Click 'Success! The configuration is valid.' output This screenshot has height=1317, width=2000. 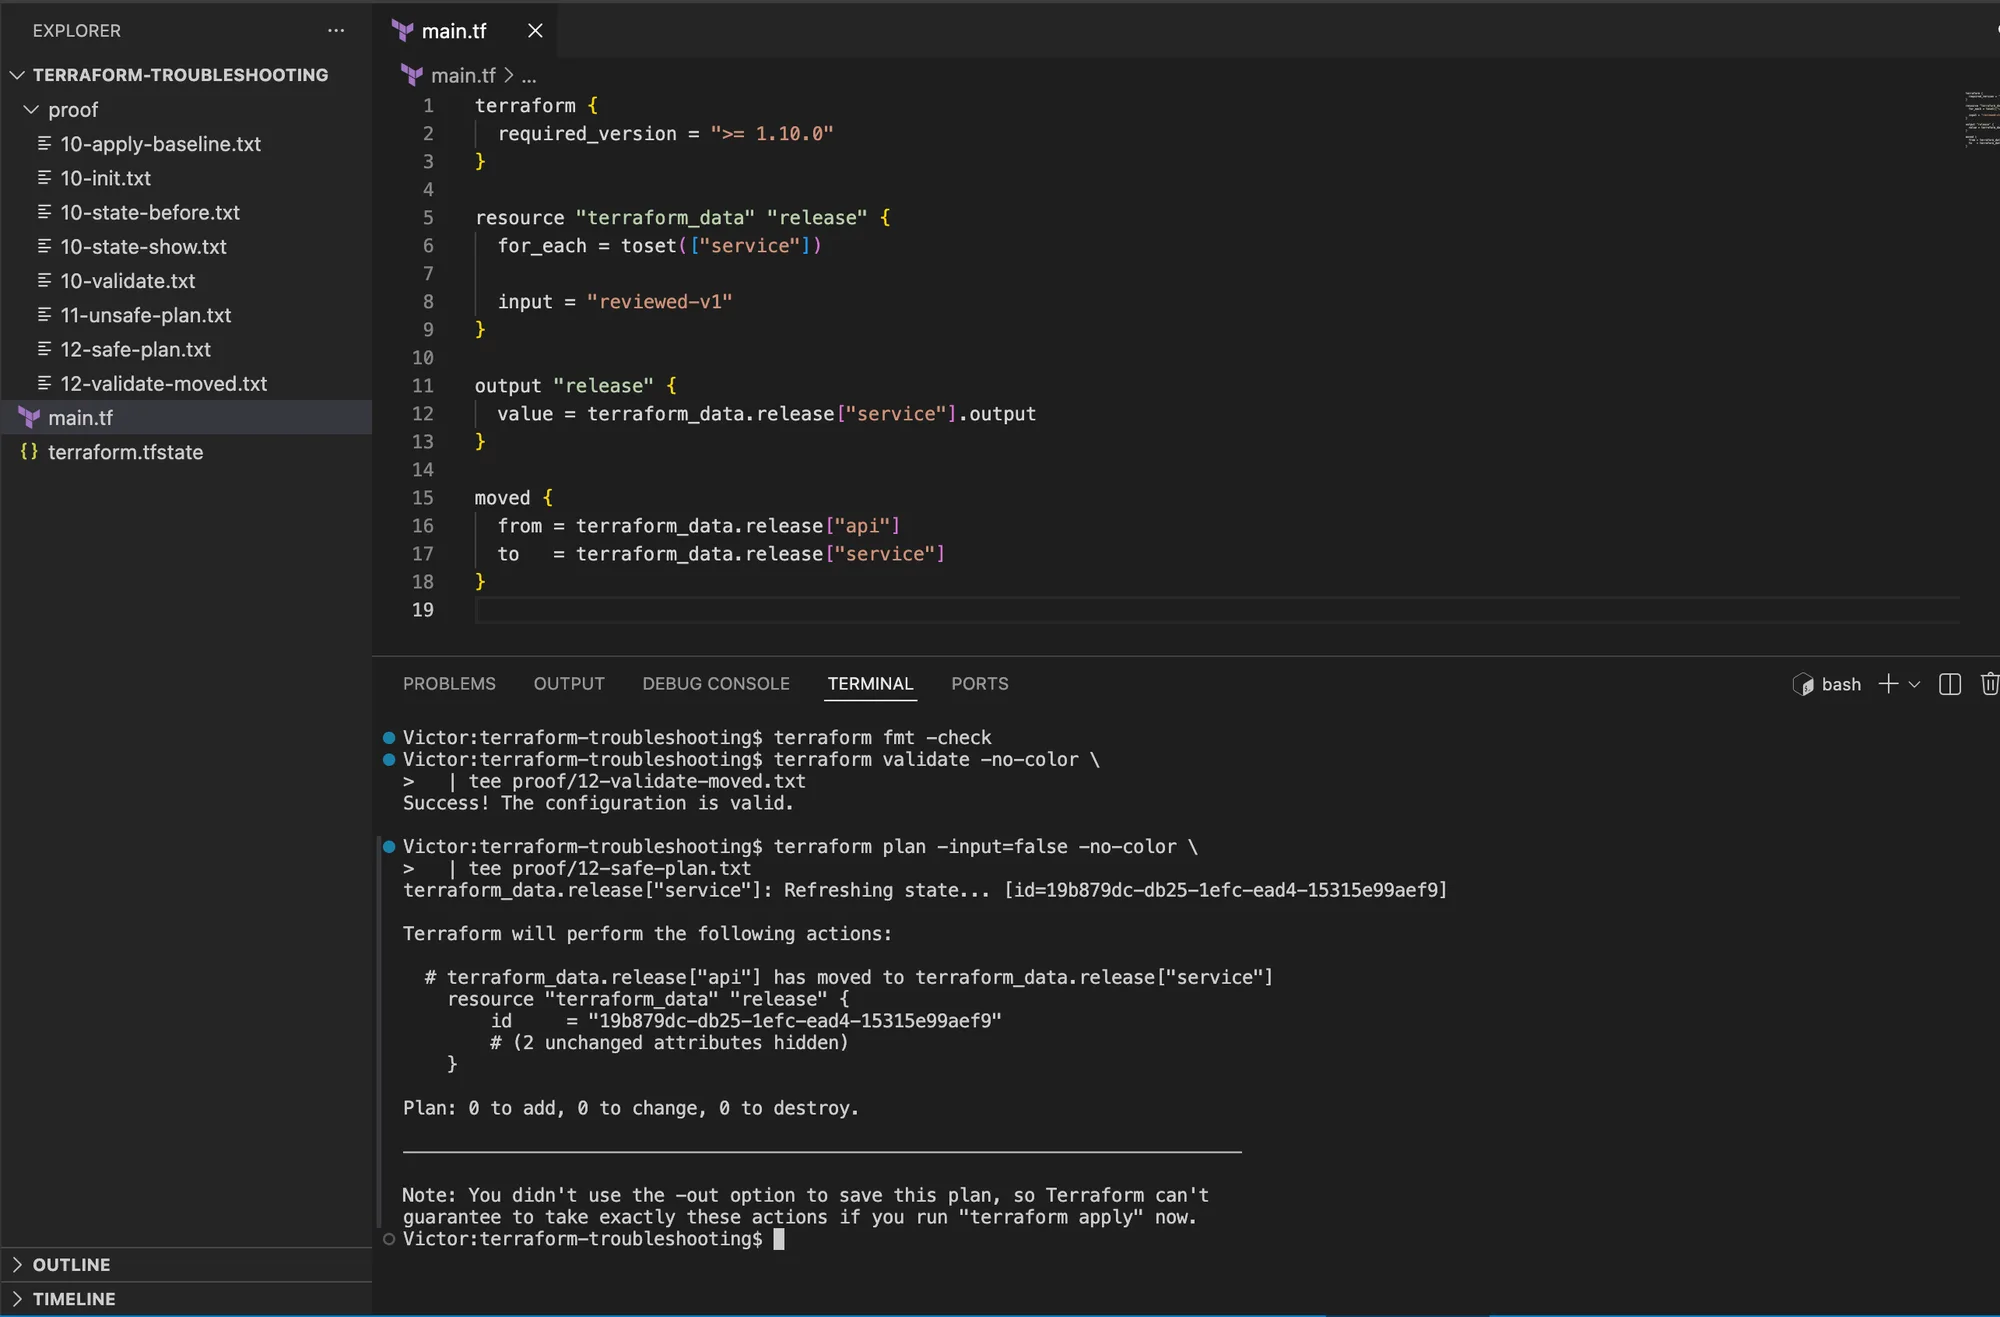click(x=598, y=804)
